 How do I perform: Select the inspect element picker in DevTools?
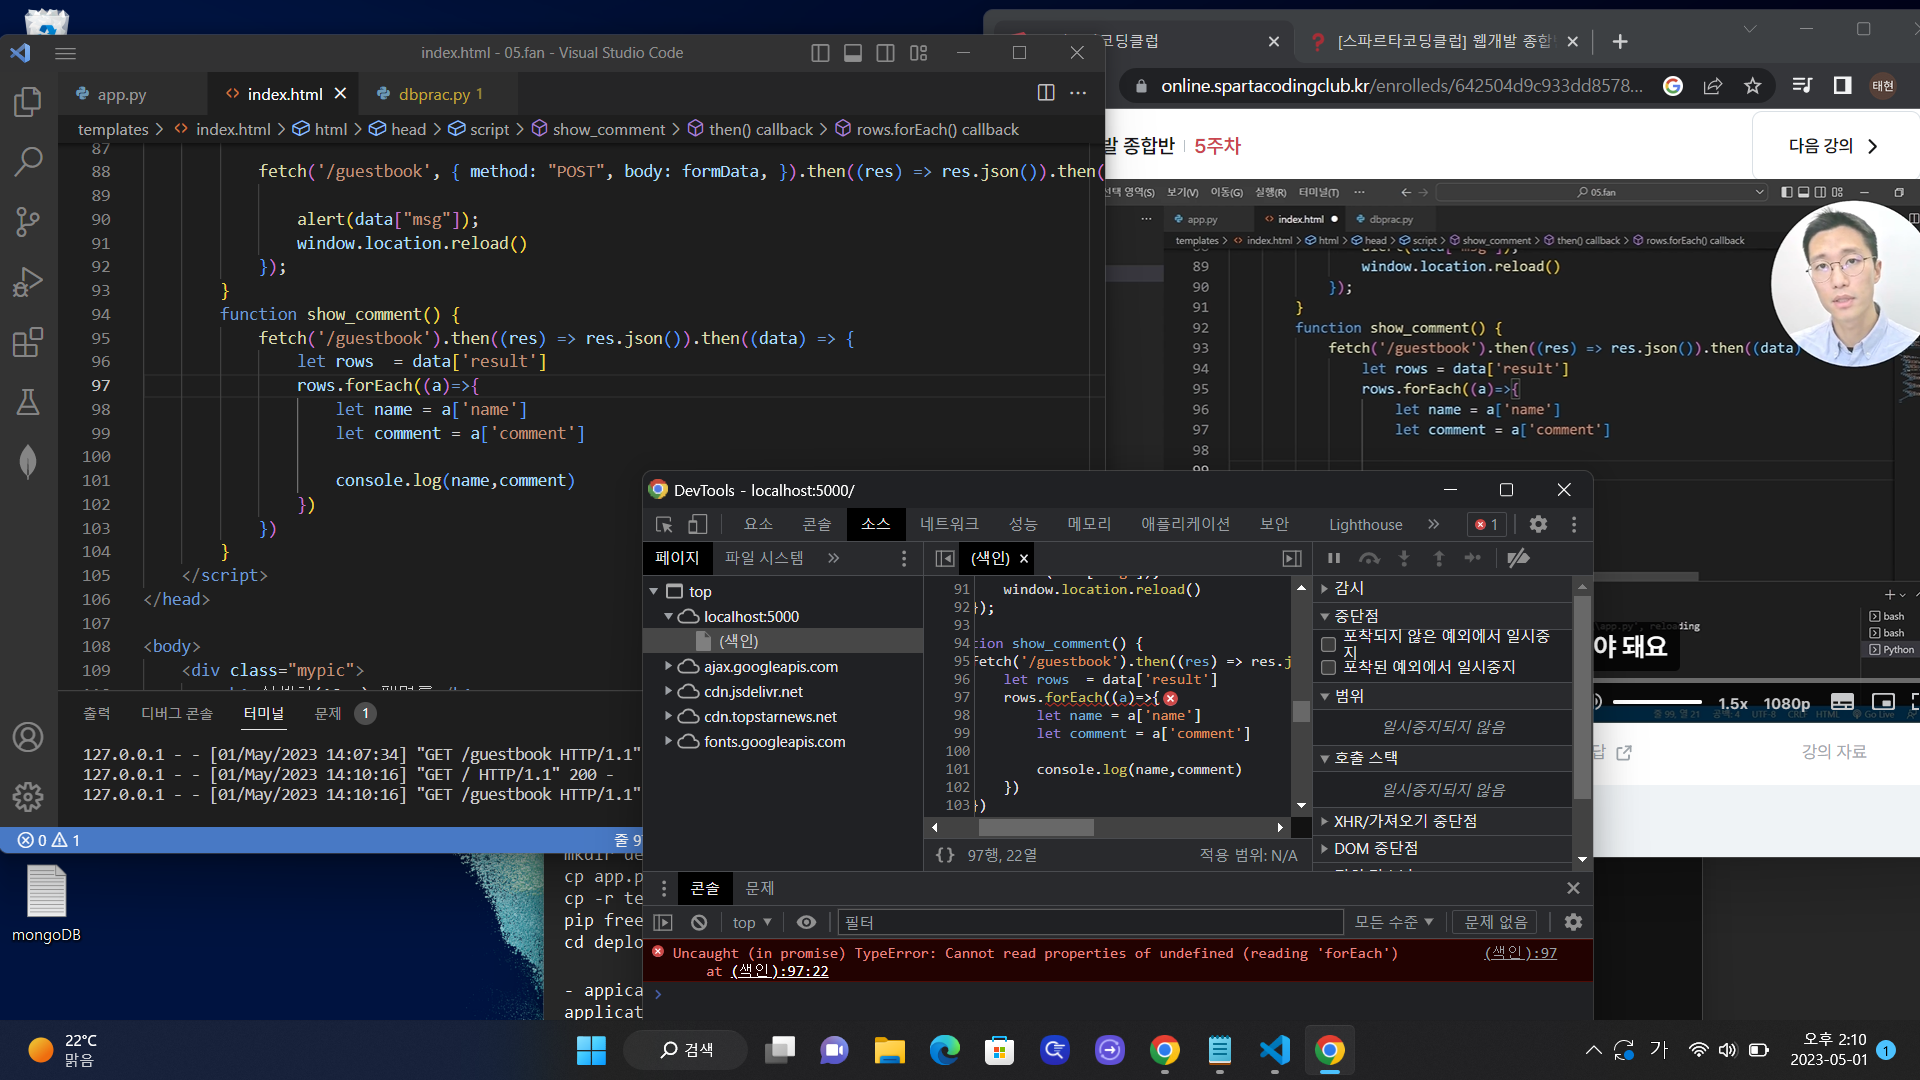tap(664, 524)
